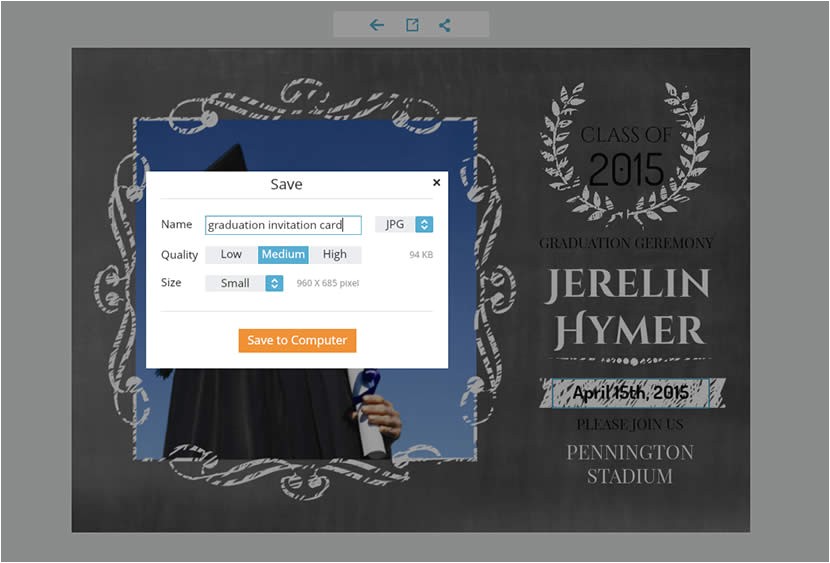Click the GRADUATION CEREMONY text

(x=627, y=243)
